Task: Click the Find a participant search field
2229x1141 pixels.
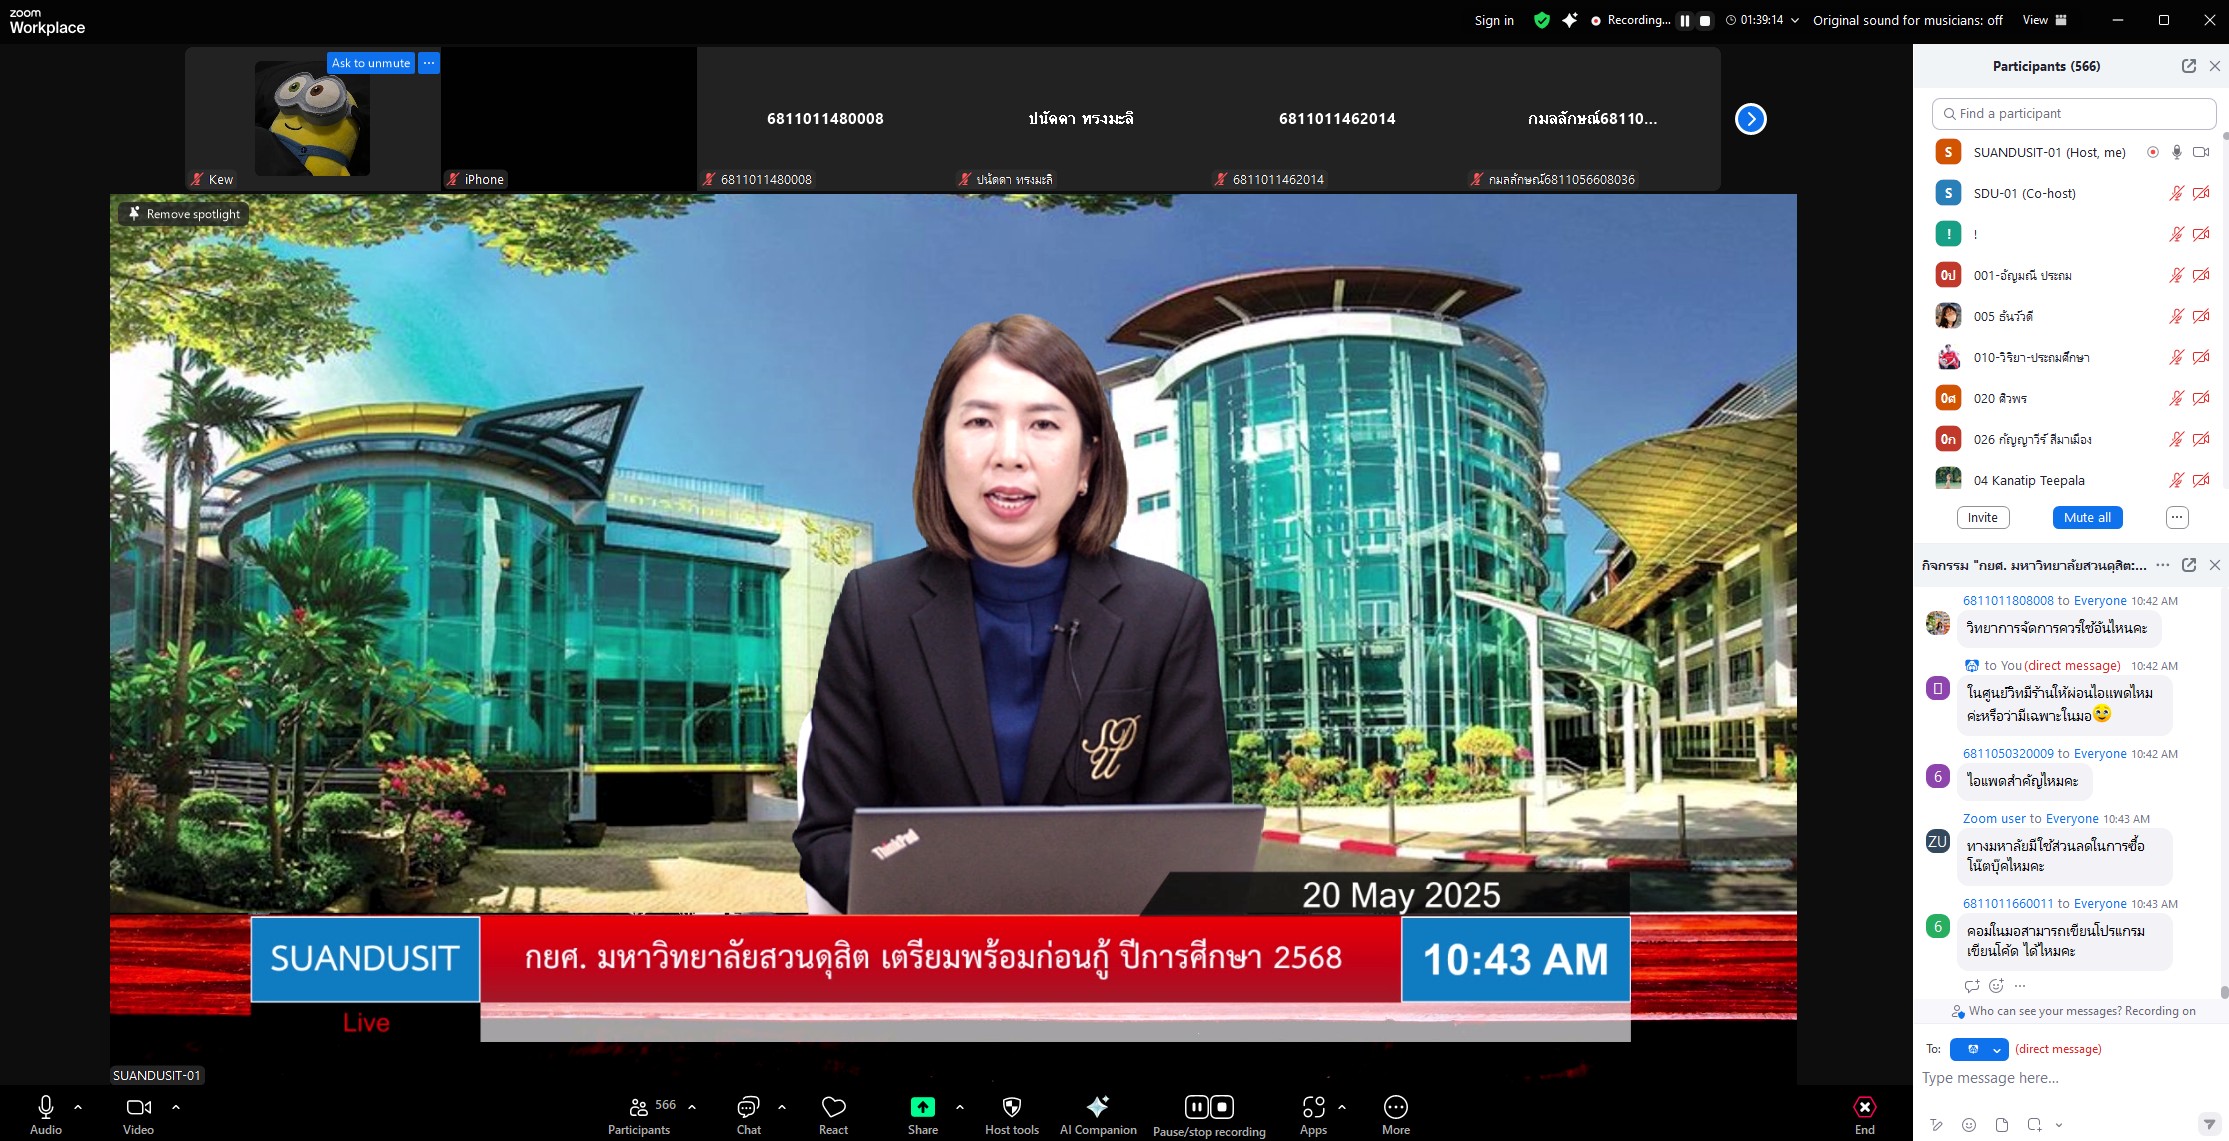Action: (2074, 114)
